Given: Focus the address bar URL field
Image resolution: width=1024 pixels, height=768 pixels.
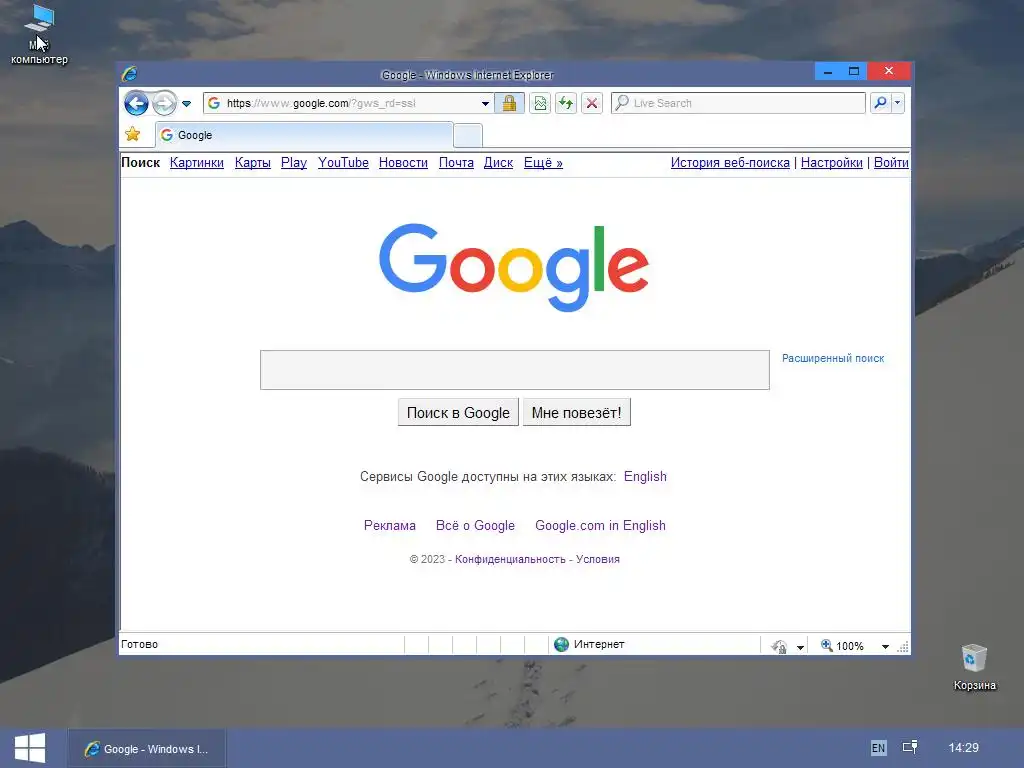Looking at the screenshot, I should tap(349, 103).
